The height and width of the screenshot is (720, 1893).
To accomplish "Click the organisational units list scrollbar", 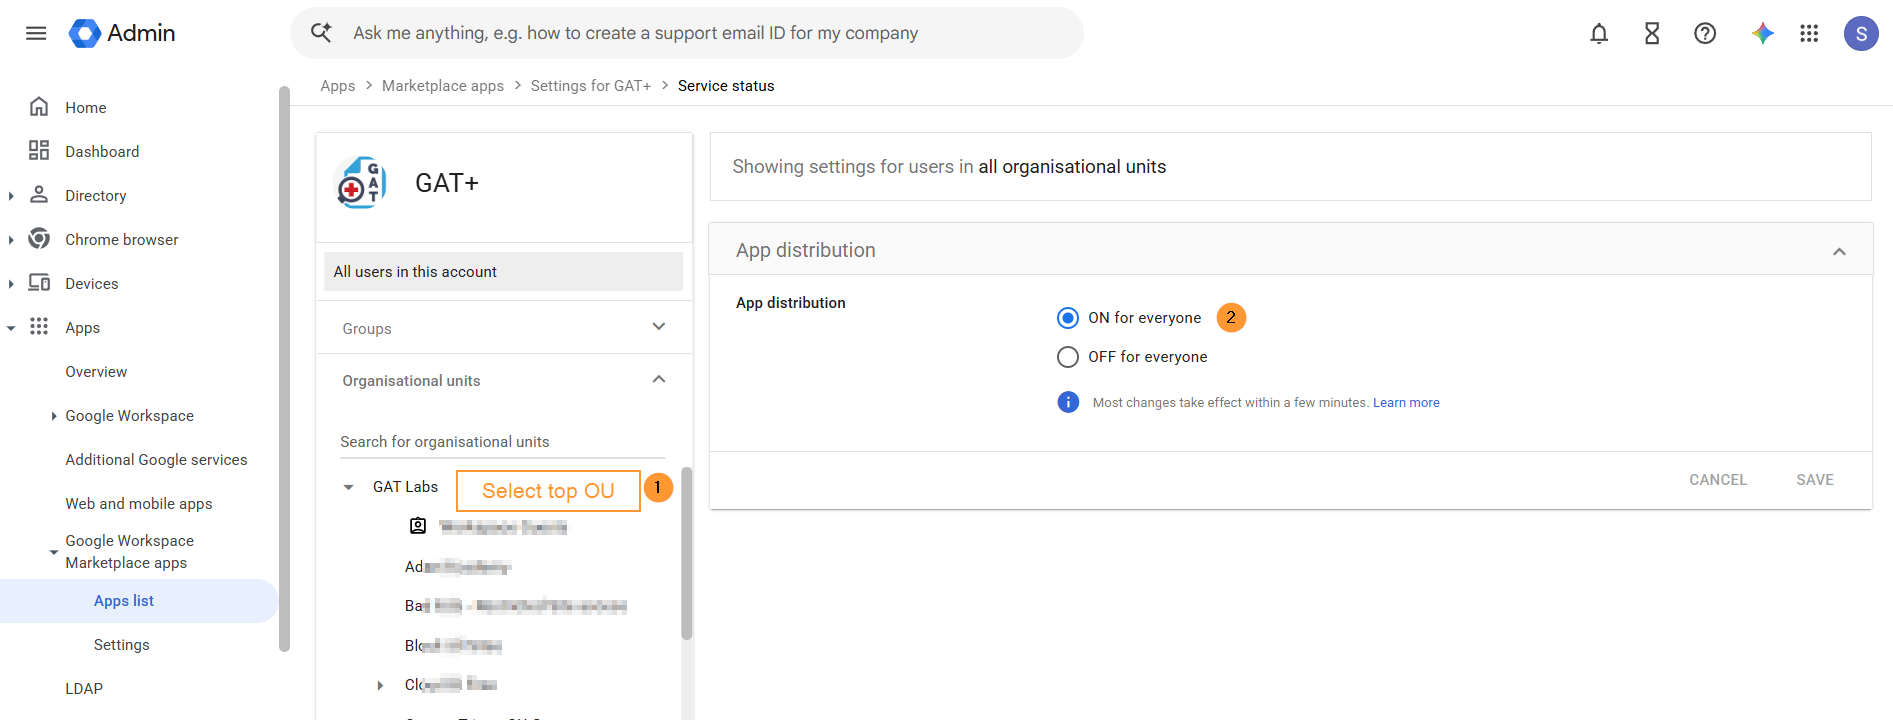I will pyautogui.click(x=687, y=552).
